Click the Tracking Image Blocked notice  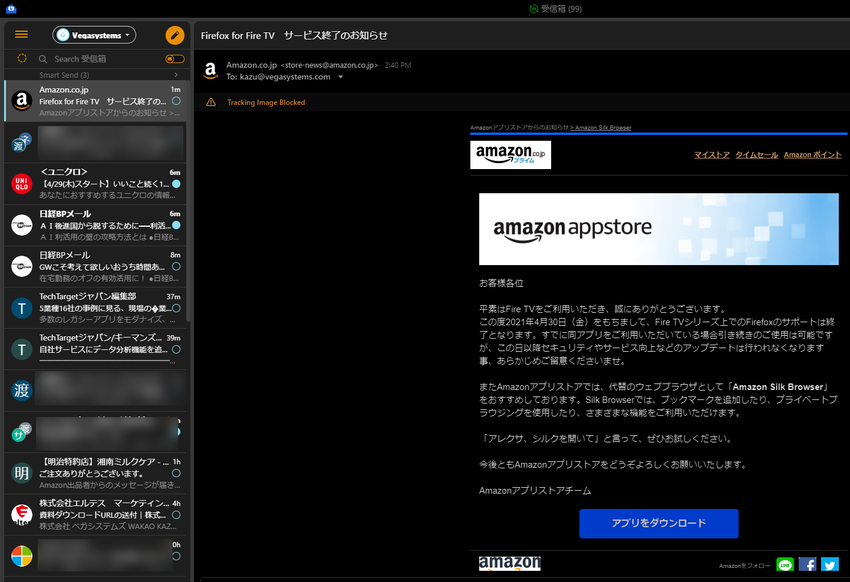click(266, 102)
